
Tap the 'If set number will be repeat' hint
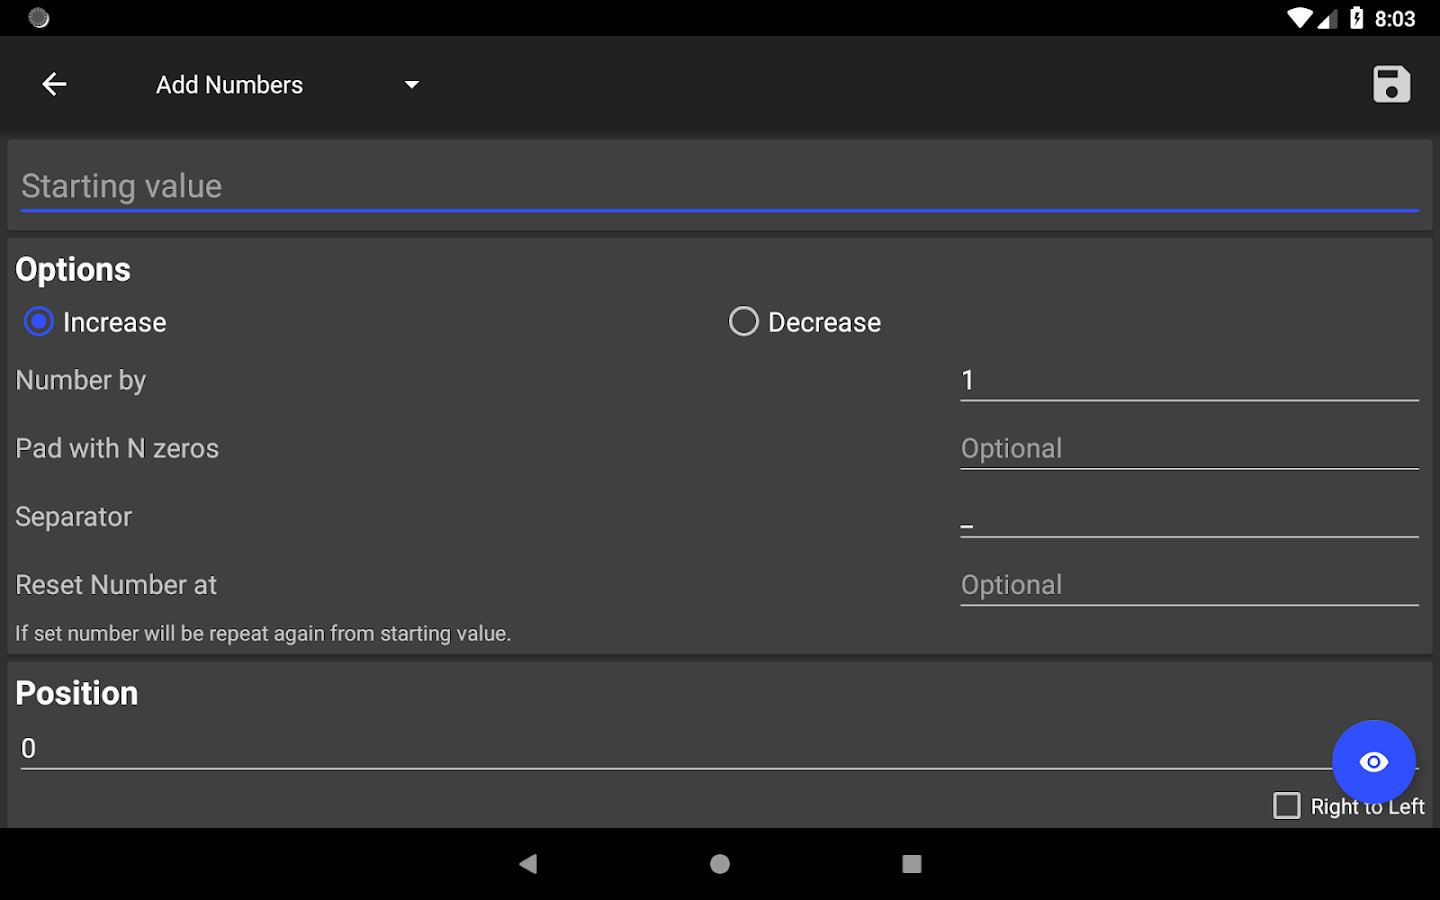[x=263, y=634]
